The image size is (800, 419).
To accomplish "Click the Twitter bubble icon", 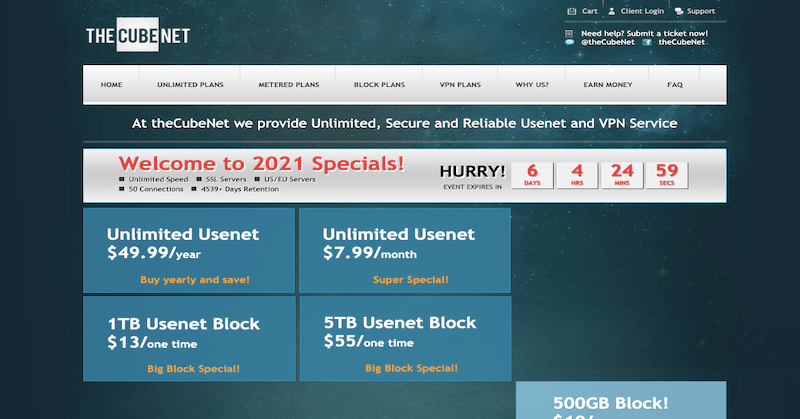I will click(570, 43).
